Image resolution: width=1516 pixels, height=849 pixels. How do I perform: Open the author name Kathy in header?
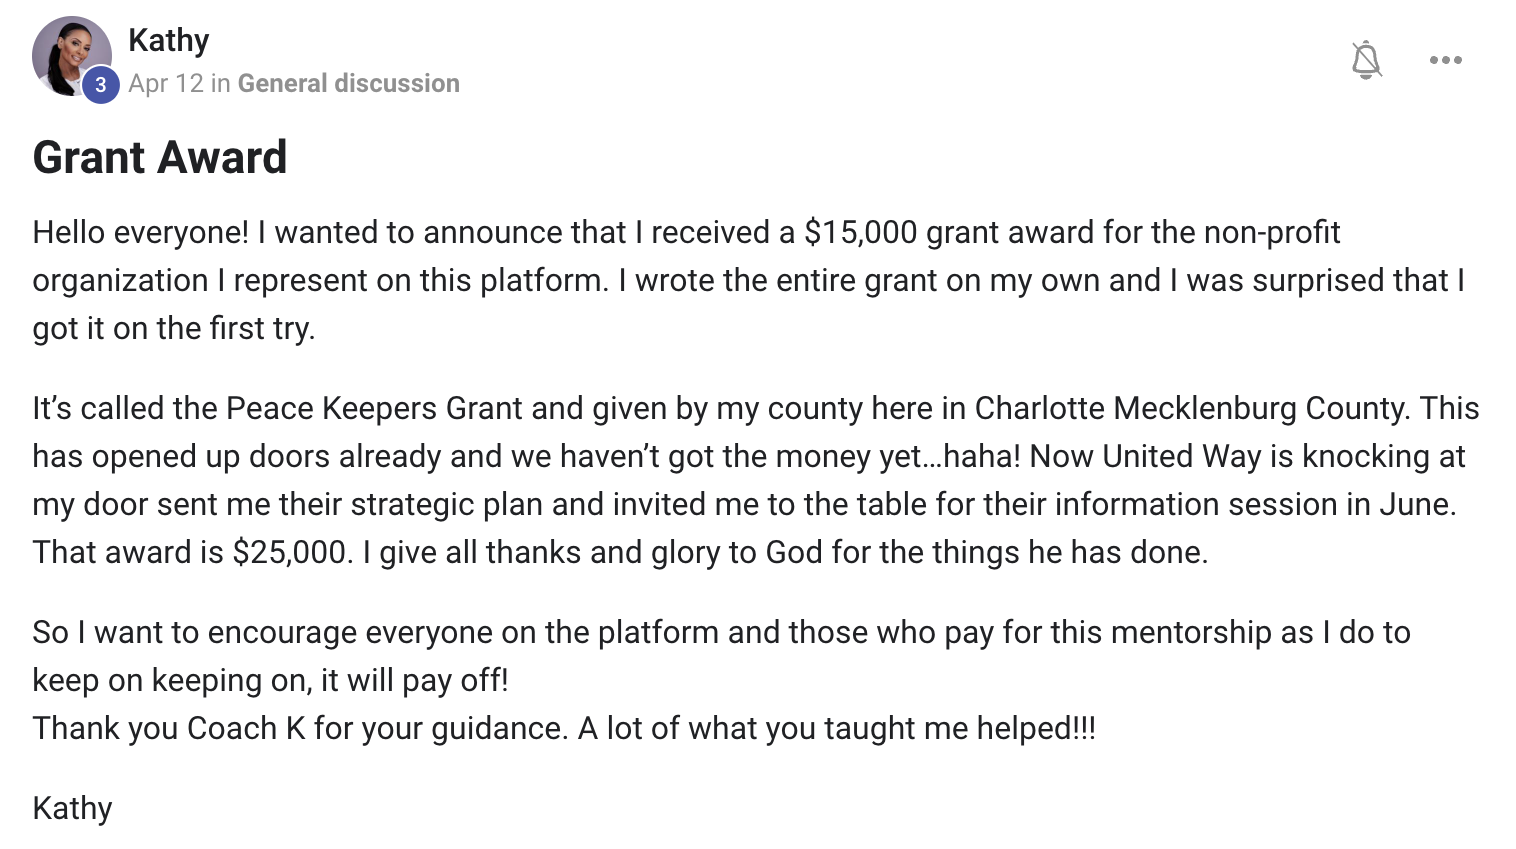169,40
